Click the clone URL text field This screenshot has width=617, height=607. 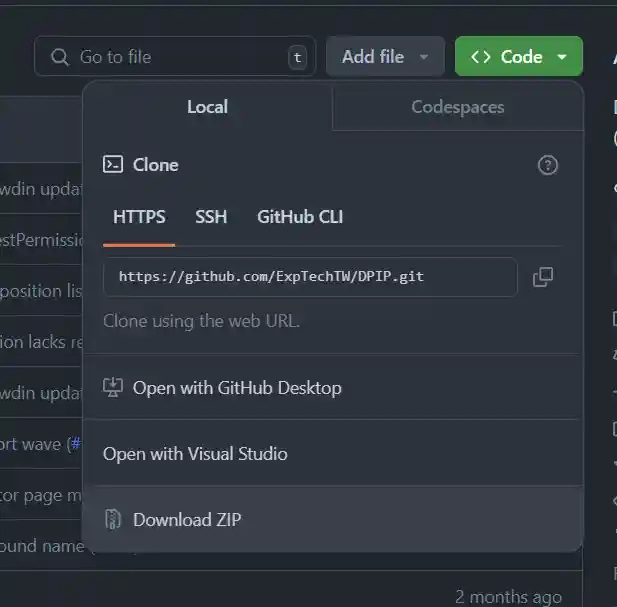coord(310,277)
